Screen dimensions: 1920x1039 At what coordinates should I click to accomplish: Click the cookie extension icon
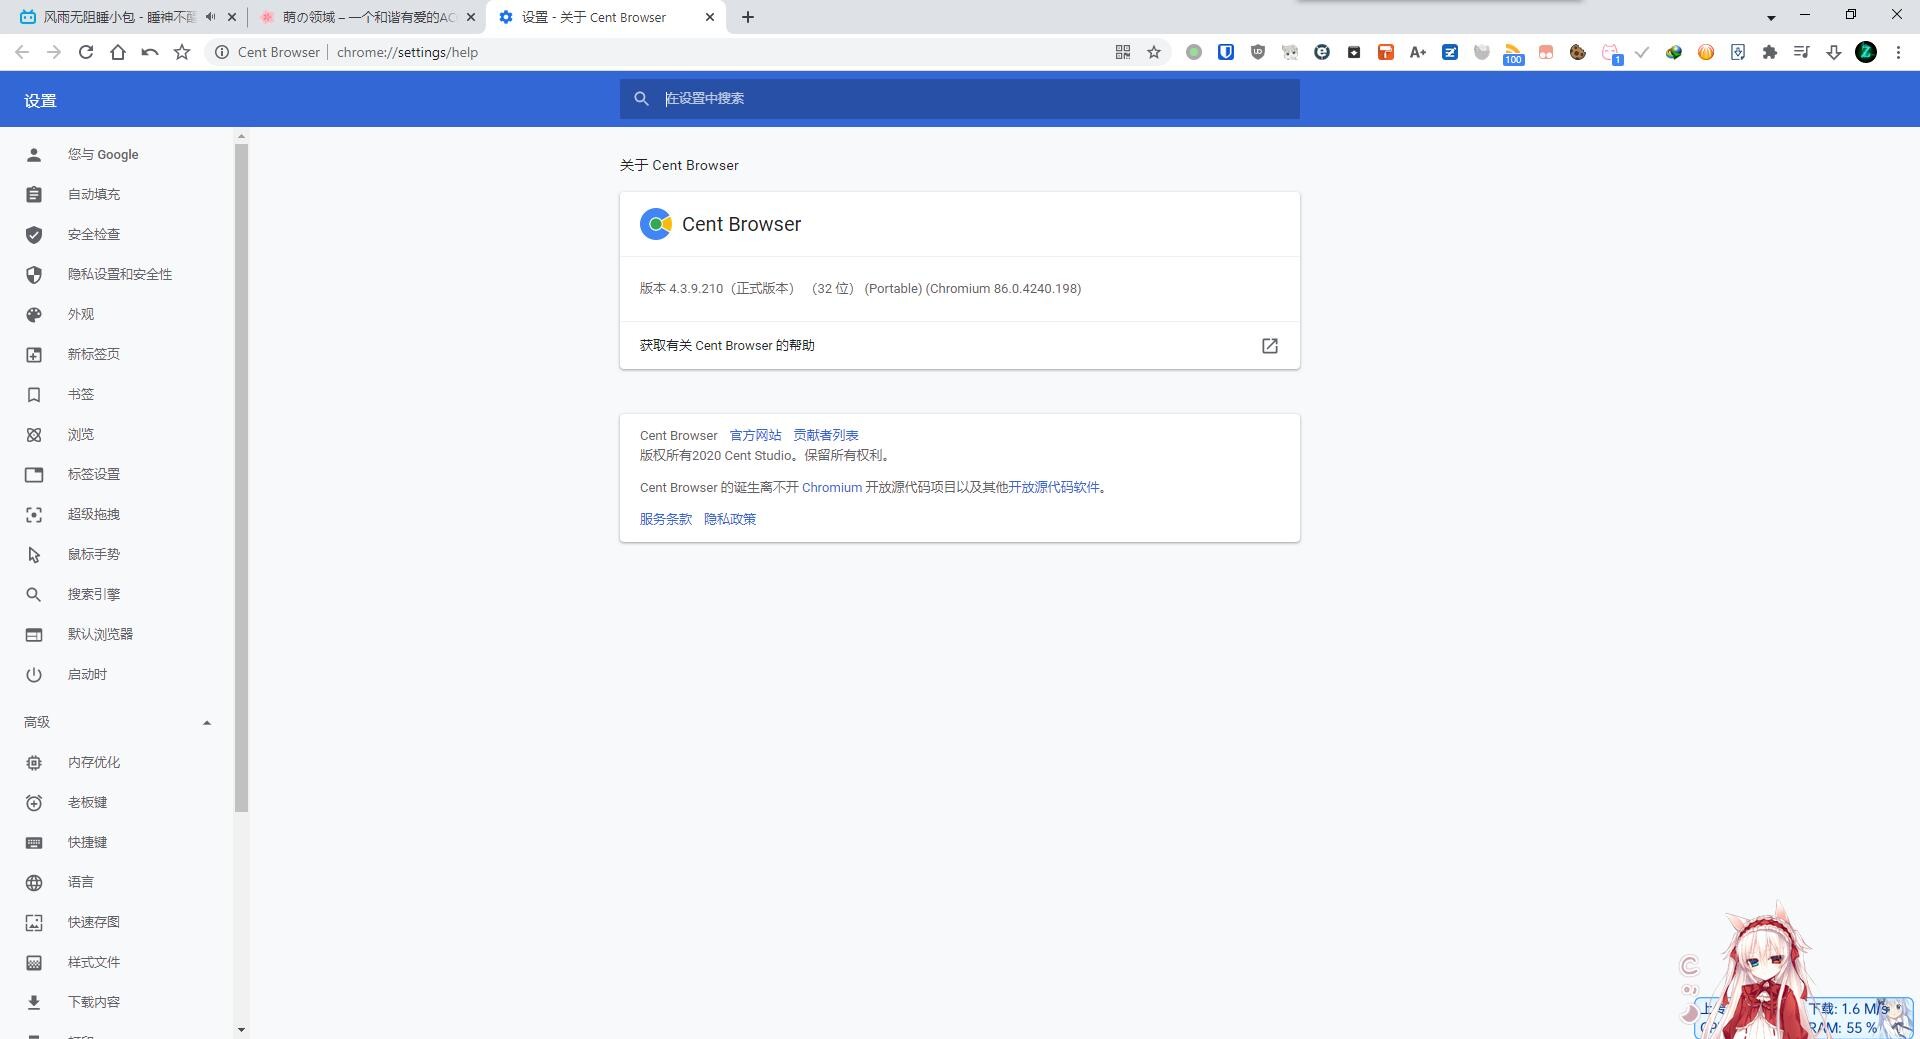(1577, 52)
